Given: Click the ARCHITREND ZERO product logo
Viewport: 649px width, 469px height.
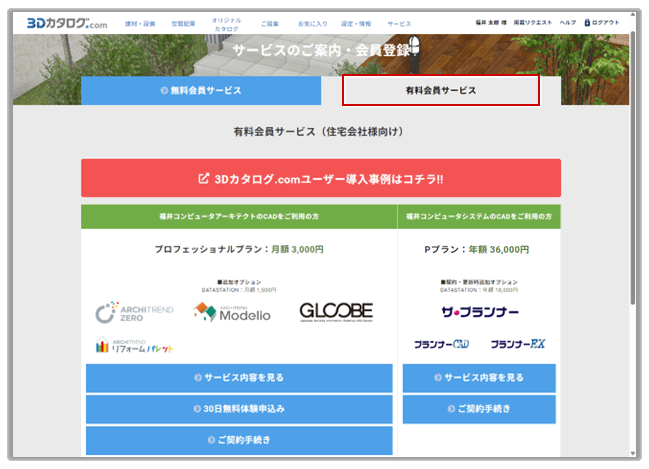Looking at the screenshot, I should (x=134, y=313).
